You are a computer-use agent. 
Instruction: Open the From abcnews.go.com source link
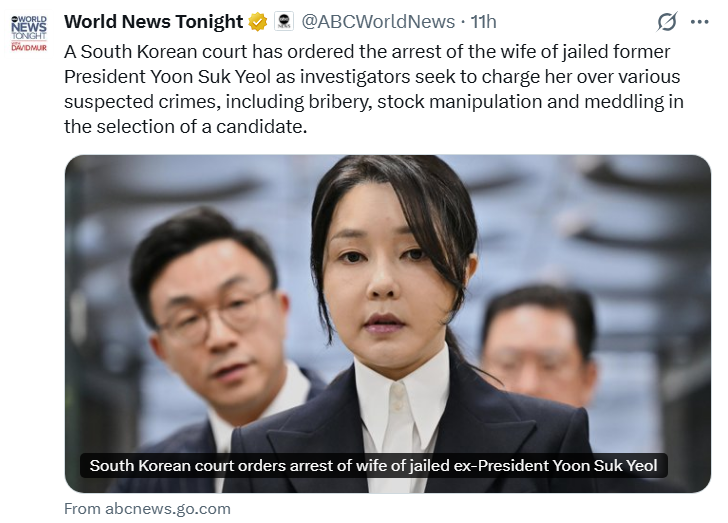tap(147, 509)
